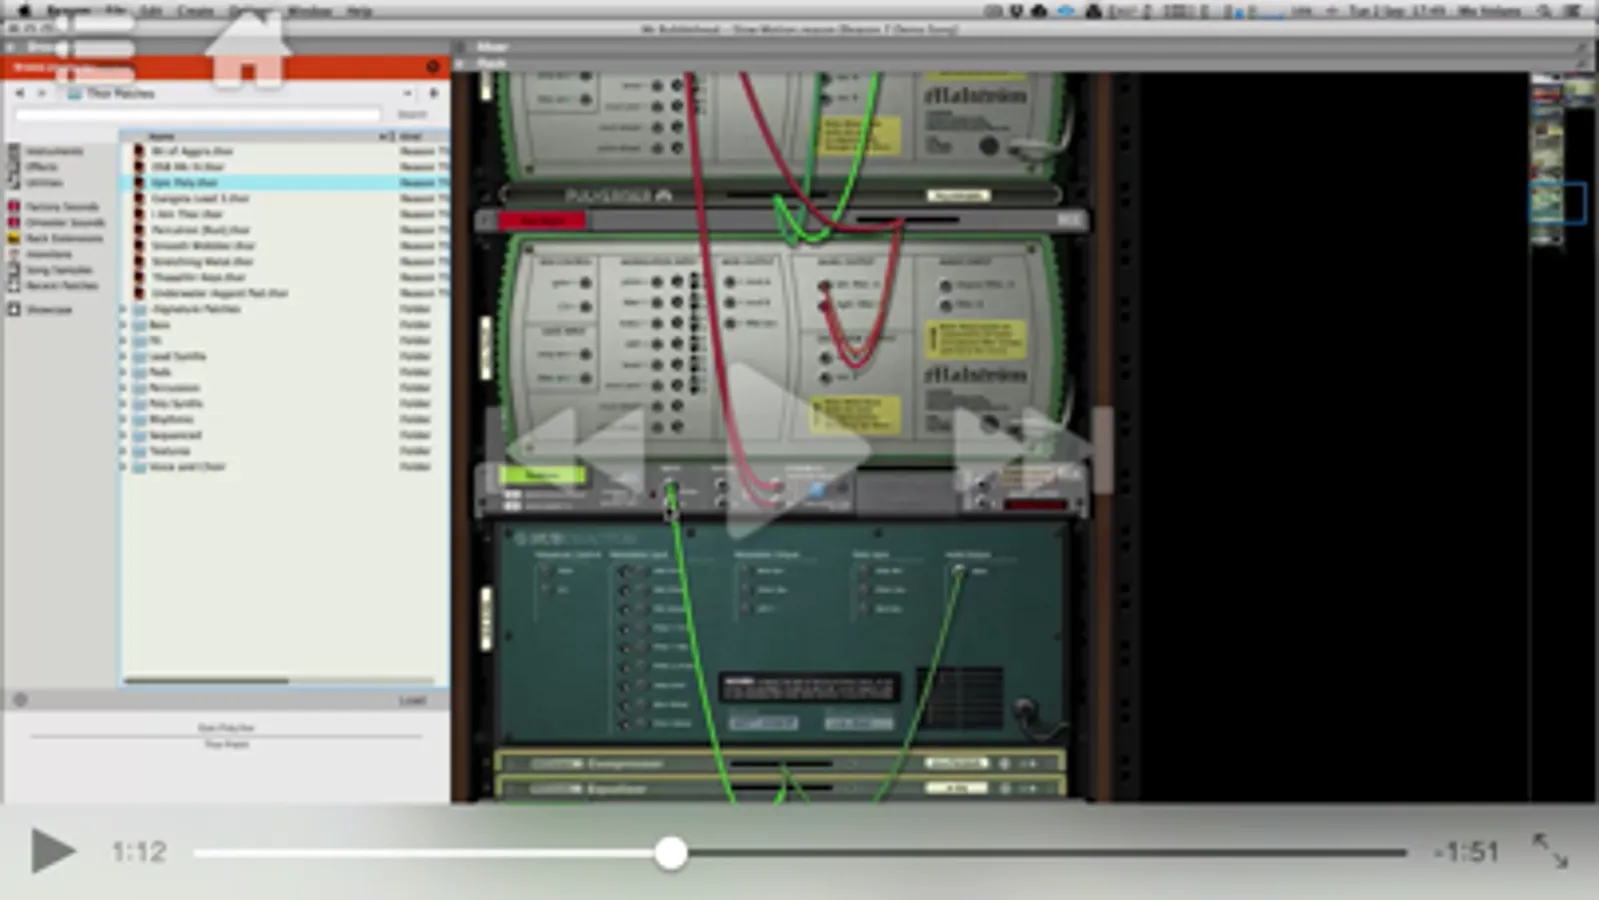
Task: Open Rack Extensions in the sidebar
Action: tap(64, 238)
